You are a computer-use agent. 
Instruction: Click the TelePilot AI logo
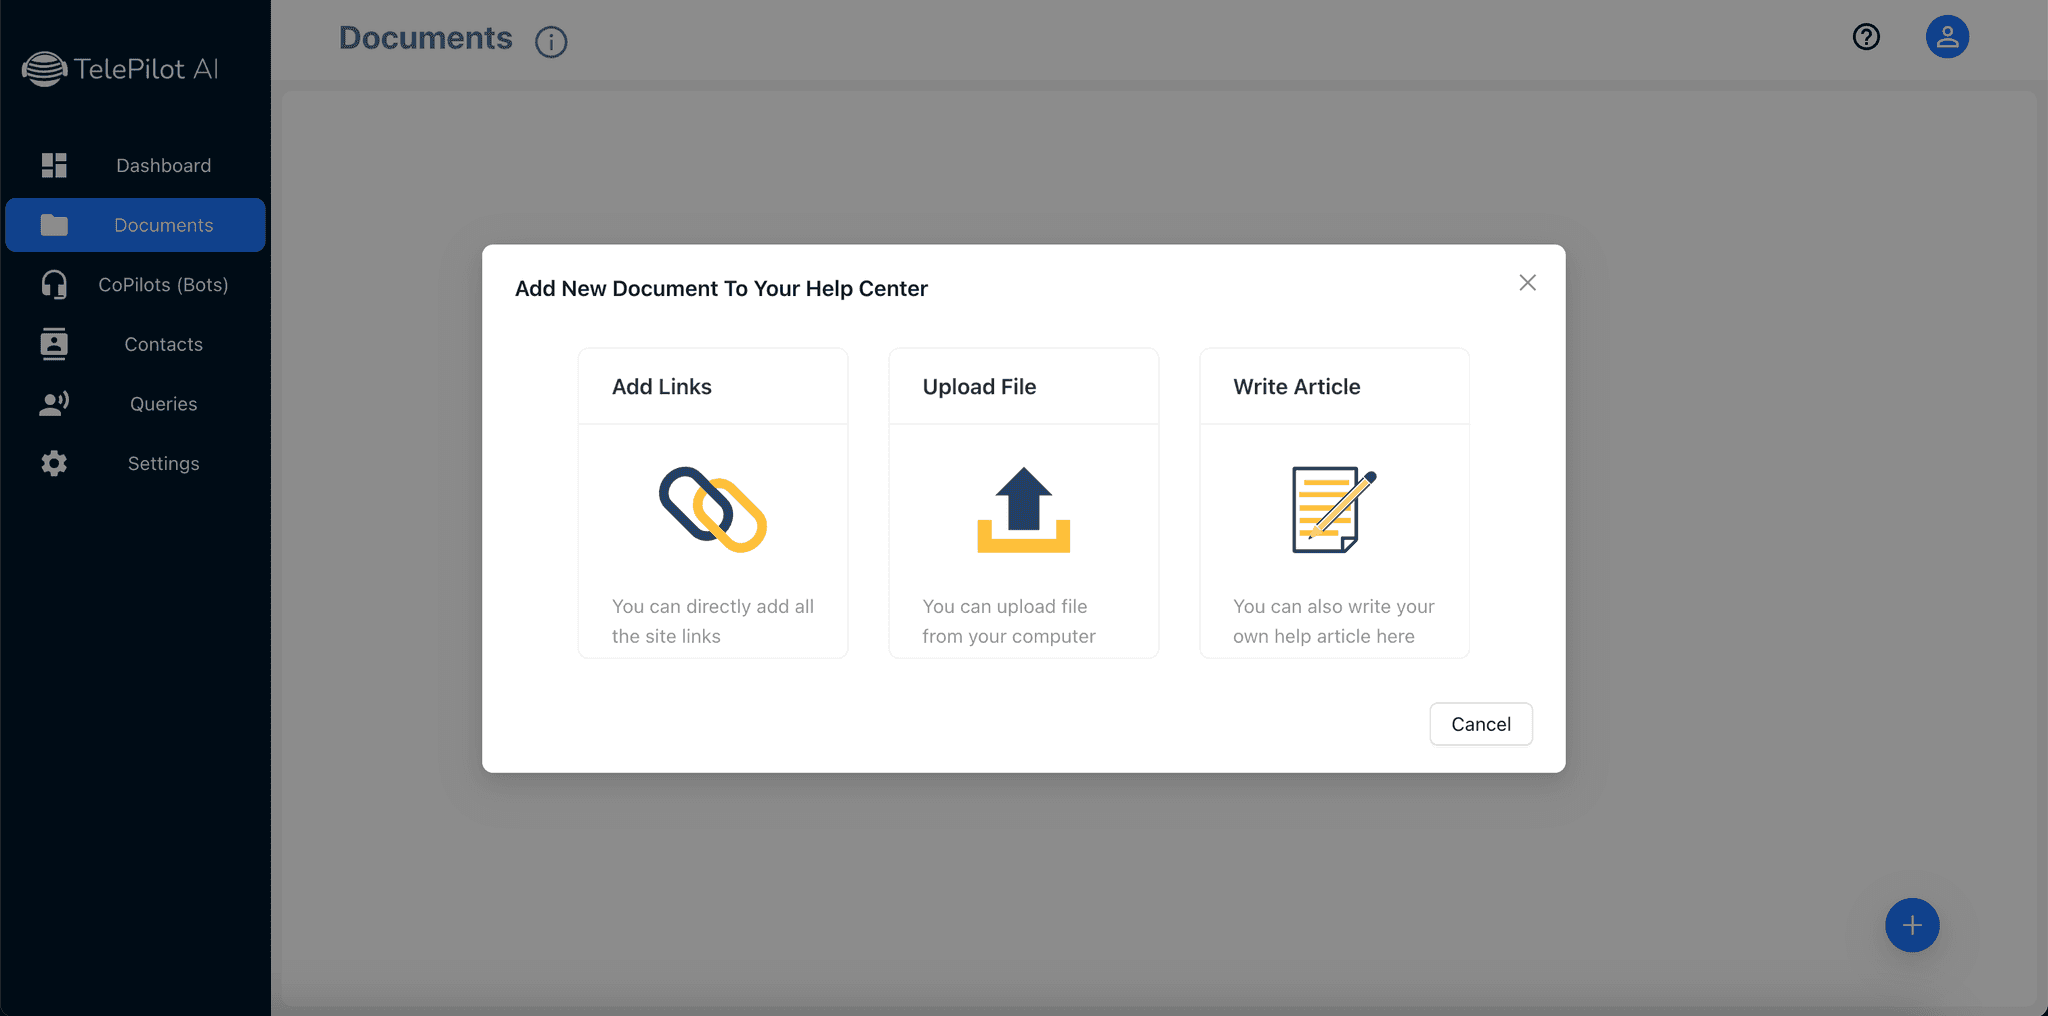[x=120, y=69]
